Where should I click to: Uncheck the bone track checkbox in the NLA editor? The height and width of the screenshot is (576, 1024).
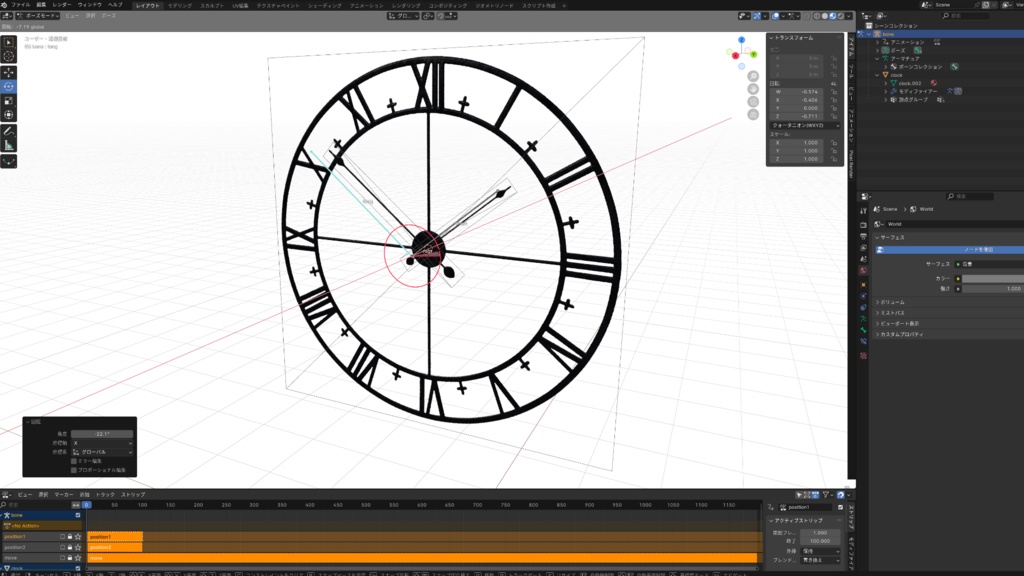[x=78, y=515]
